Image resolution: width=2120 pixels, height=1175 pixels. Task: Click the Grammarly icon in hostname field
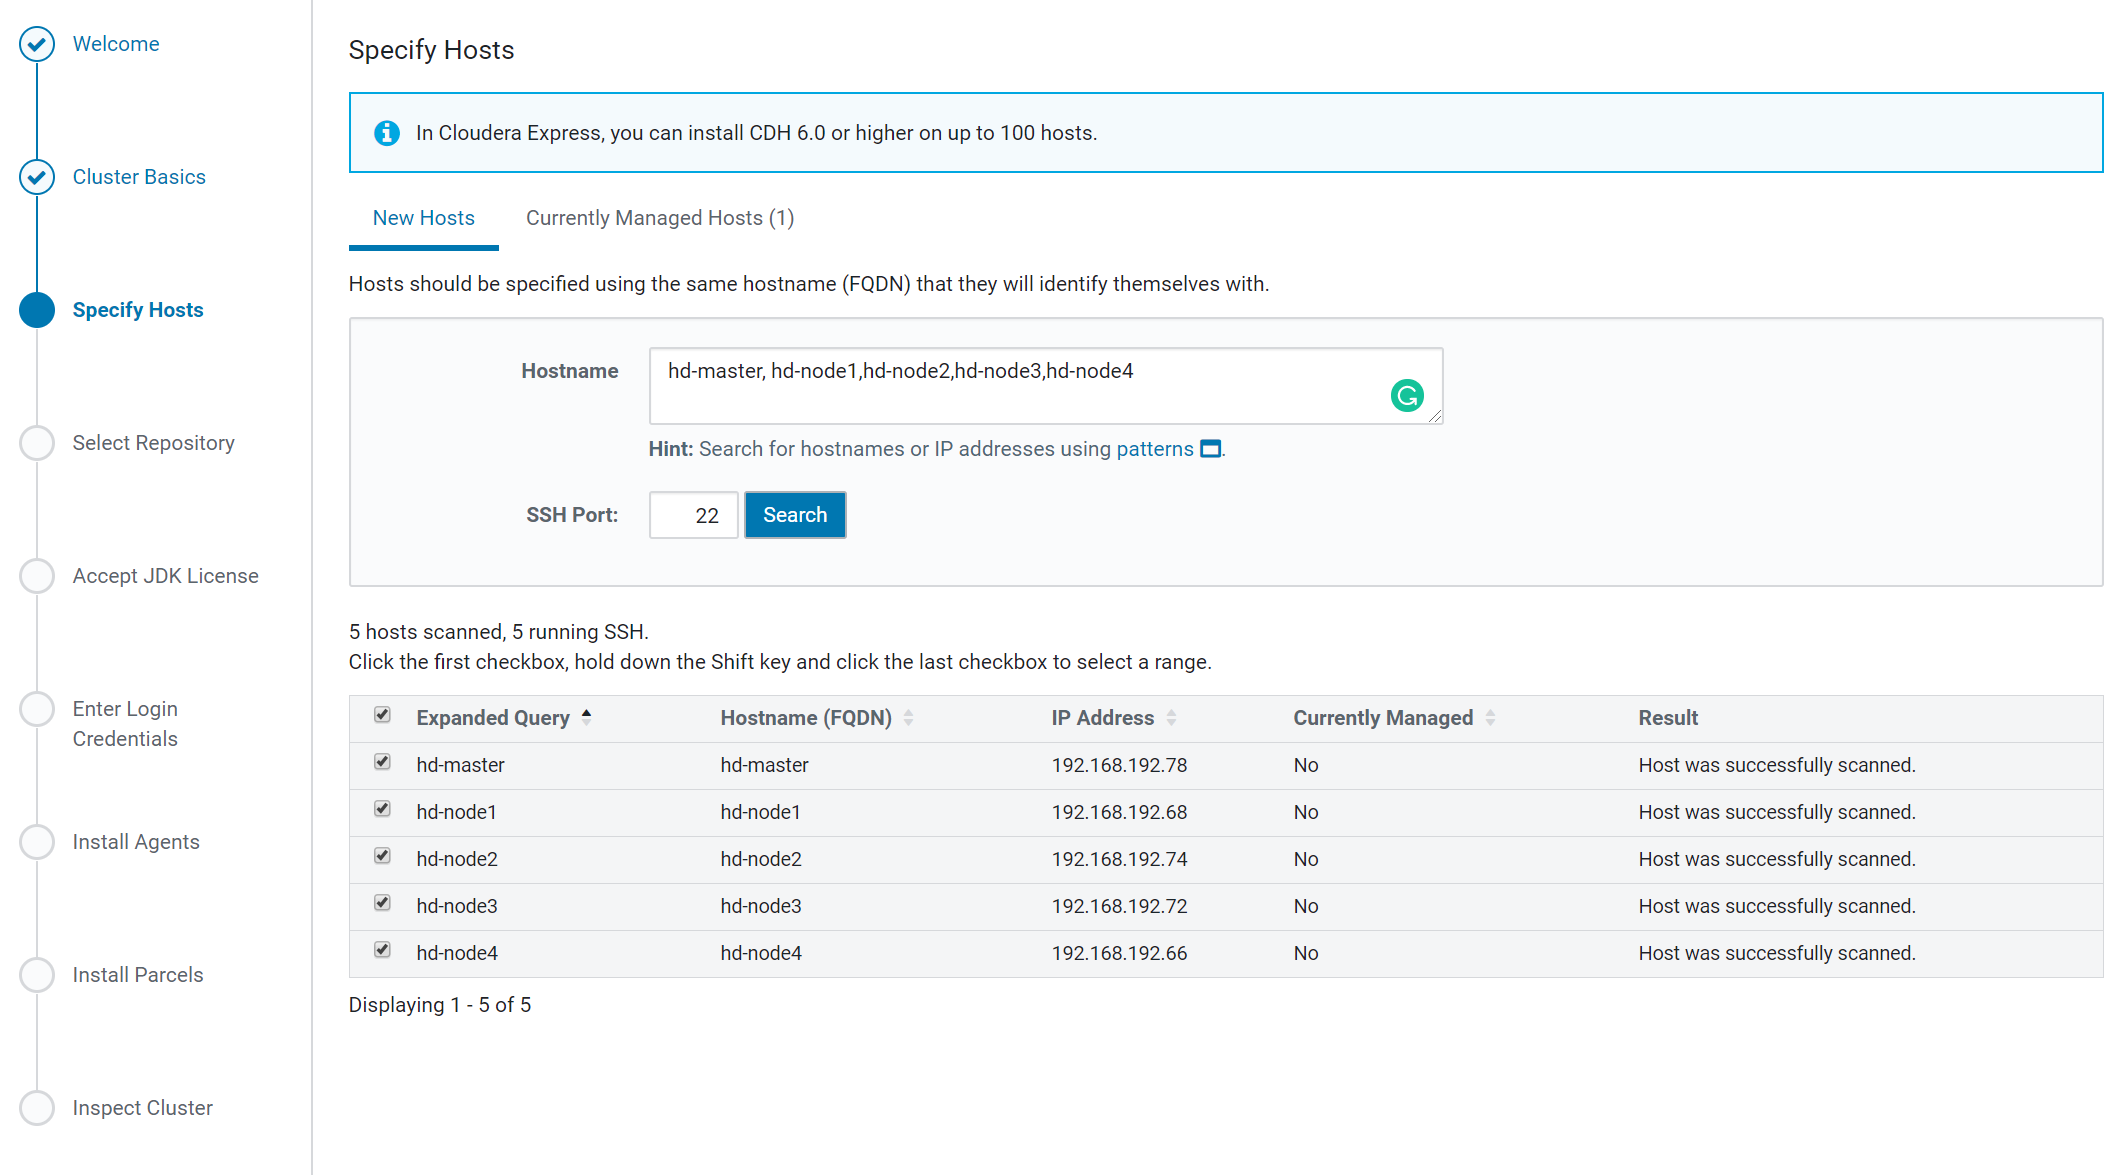1406,396
